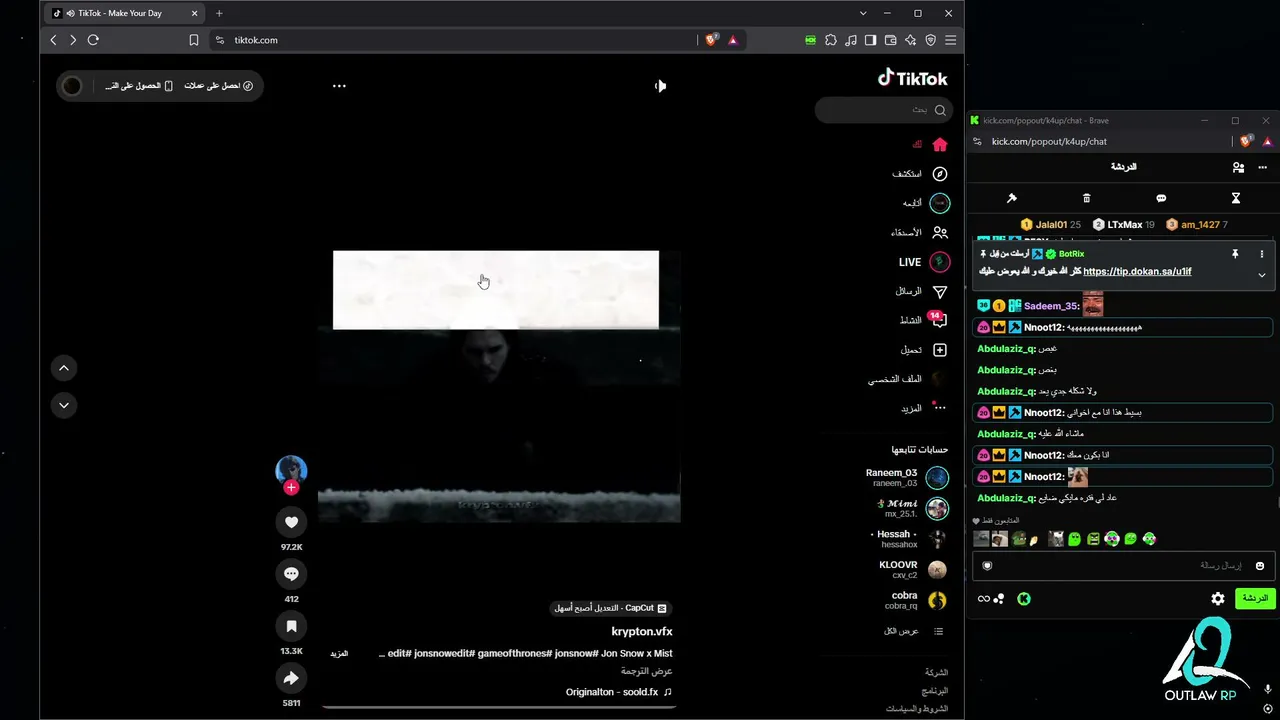This screenshot has height=720, width=1280.
Task: Open the TikTok profile page
Action: coord(908,380)
